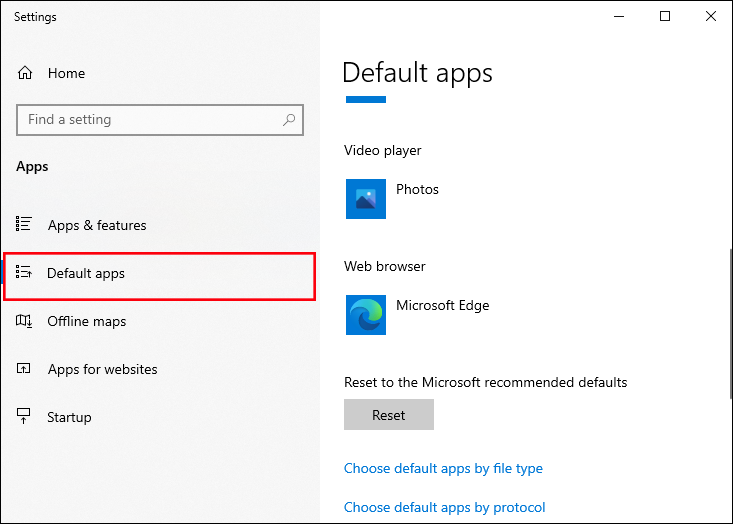Open the Startup settings page

pyautogui.click(x=69, y=417)
